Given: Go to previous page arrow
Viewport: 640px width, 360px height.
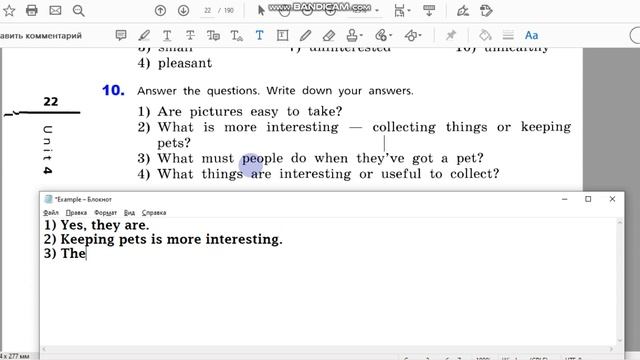Looking at the screenshot, I should [x=160, y=11].
